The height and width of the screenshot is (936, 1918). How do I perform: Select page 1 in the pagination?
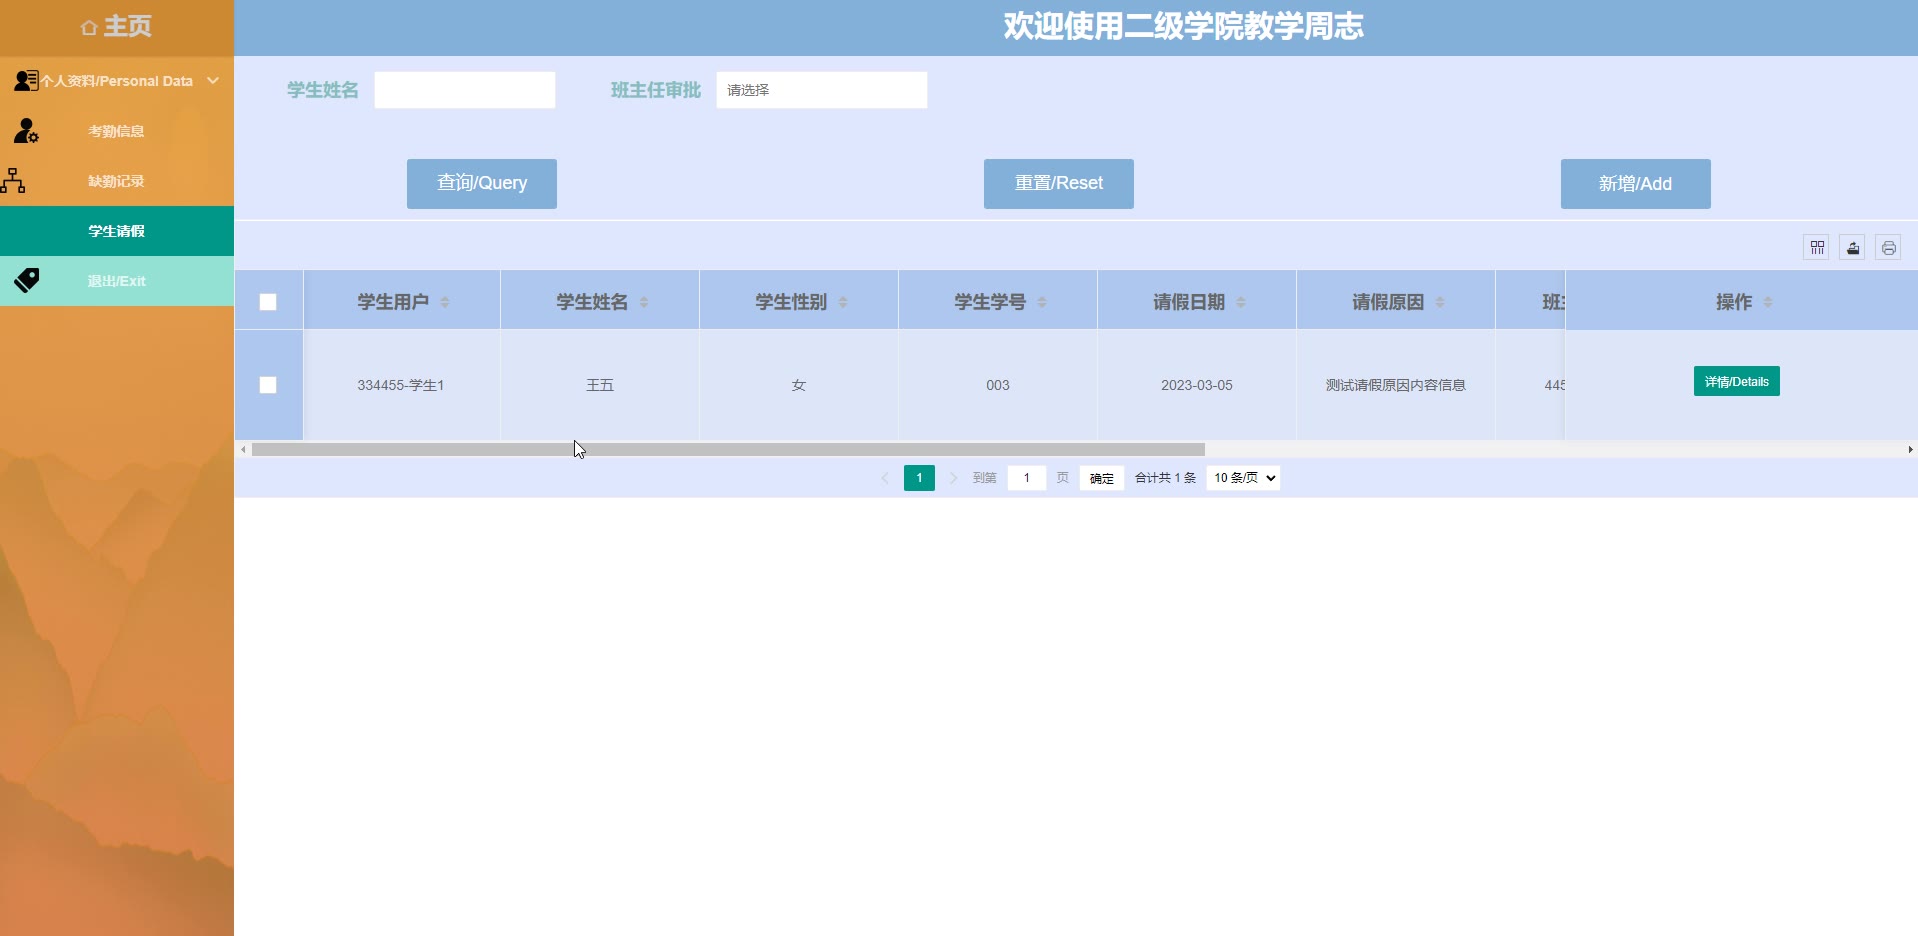pos(919,478)
